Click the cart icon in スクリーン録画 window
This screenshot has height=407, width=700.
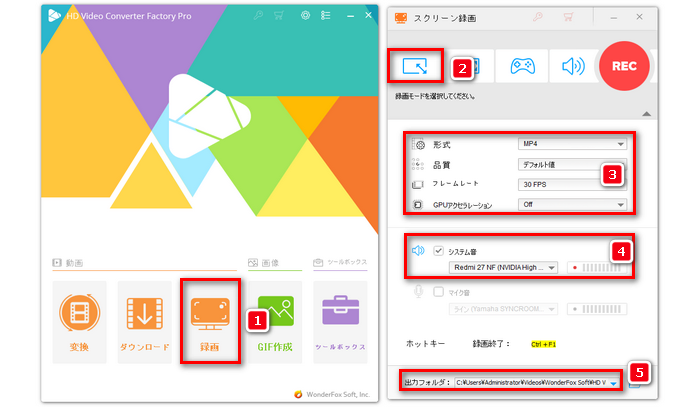[568, 17]
